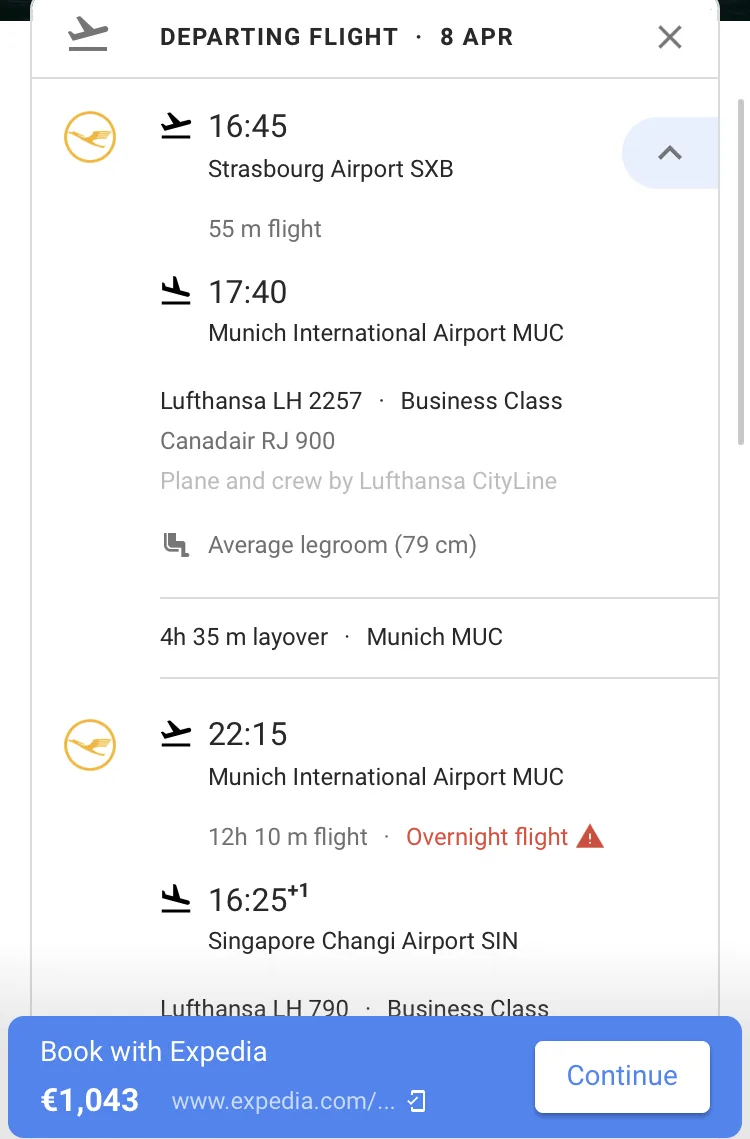The image size is (750, 1139).
Task: Click the Lufthansa logo beside the 16:45 flight
Action: tap(90, 137)
